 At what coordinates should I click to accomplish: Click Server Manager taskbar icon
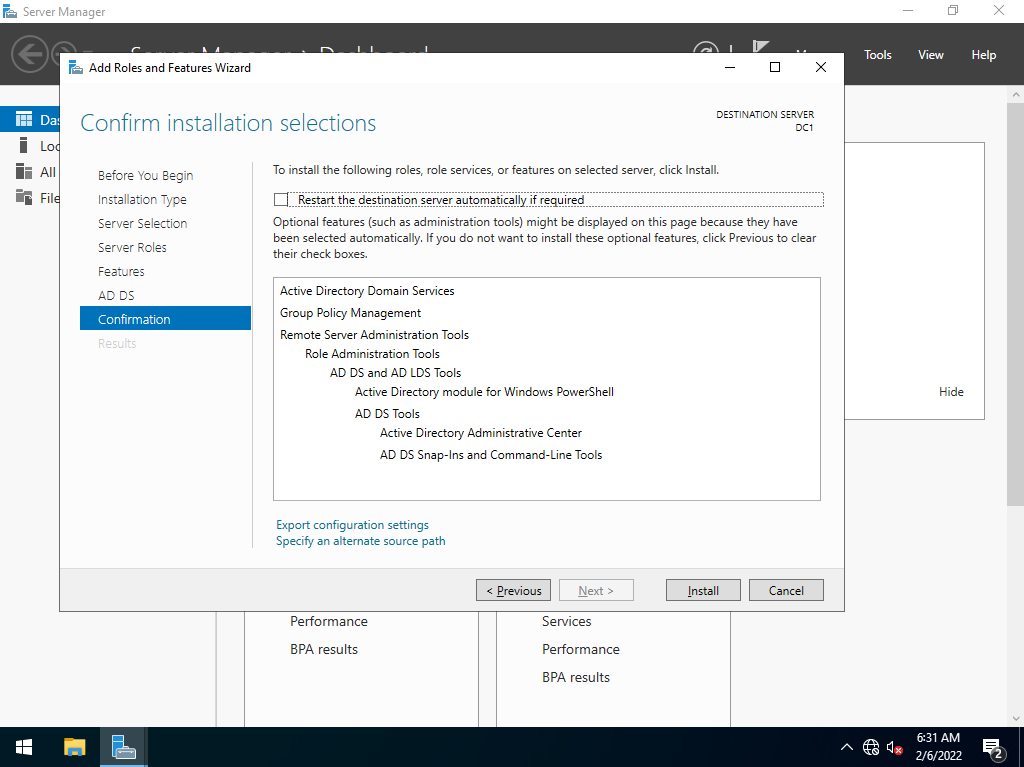click(x=123, y=747)
